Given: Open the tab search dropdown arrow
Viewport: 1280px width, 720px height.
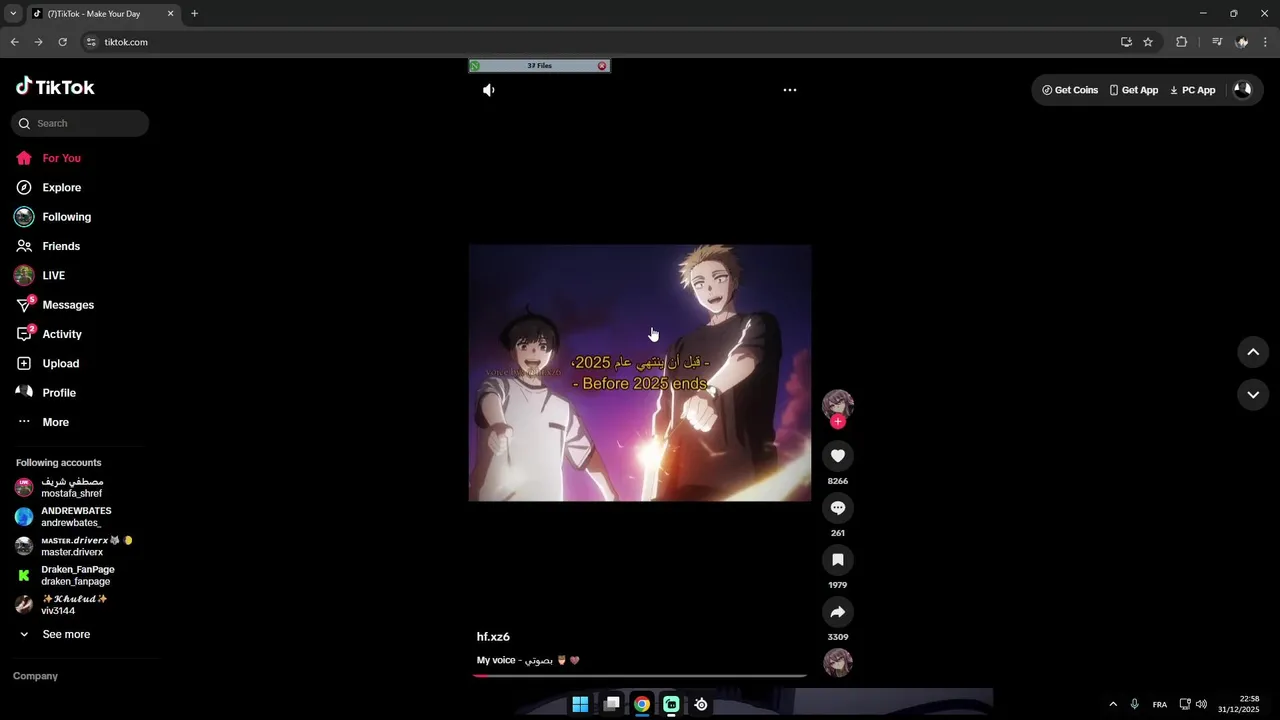Looking at the screenshot, I should (x=13, y=14).
